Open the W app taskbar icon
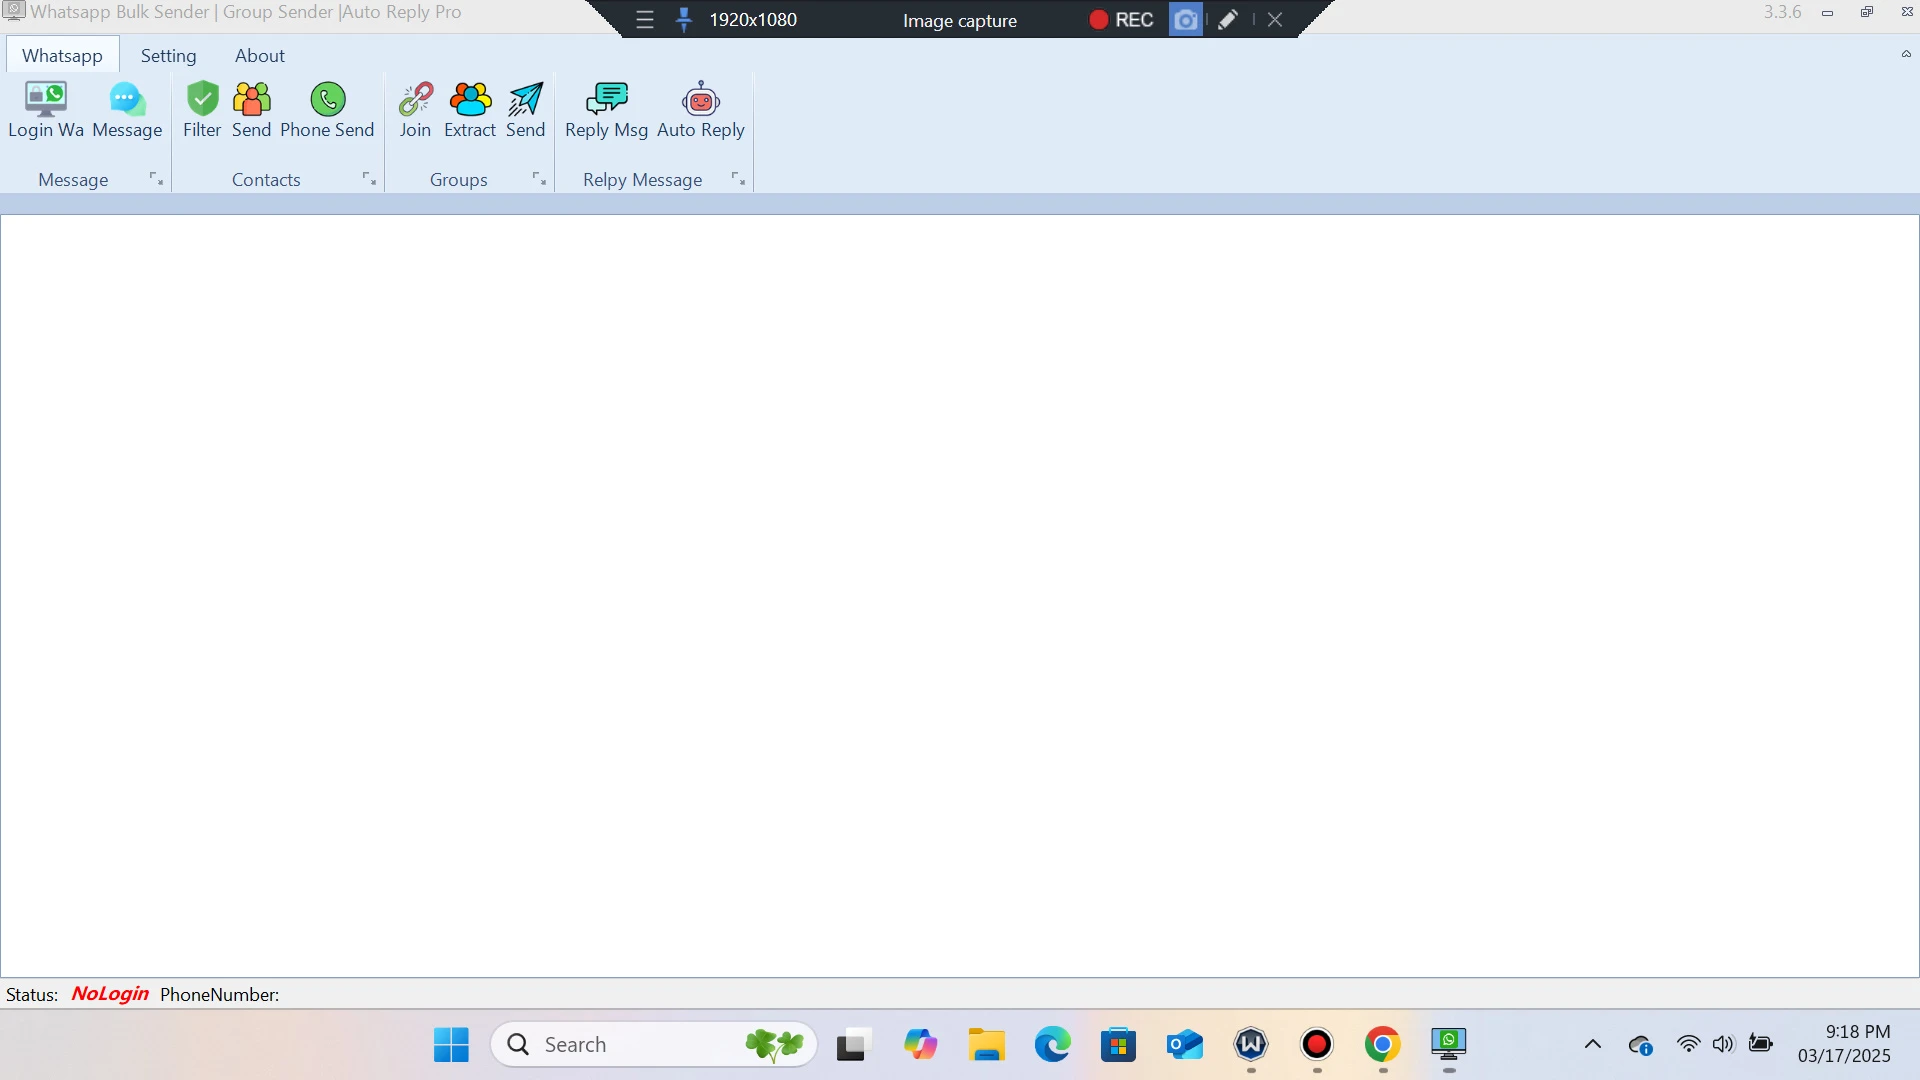Screen dimensions: 1920x1080 pos(1251,1045)
